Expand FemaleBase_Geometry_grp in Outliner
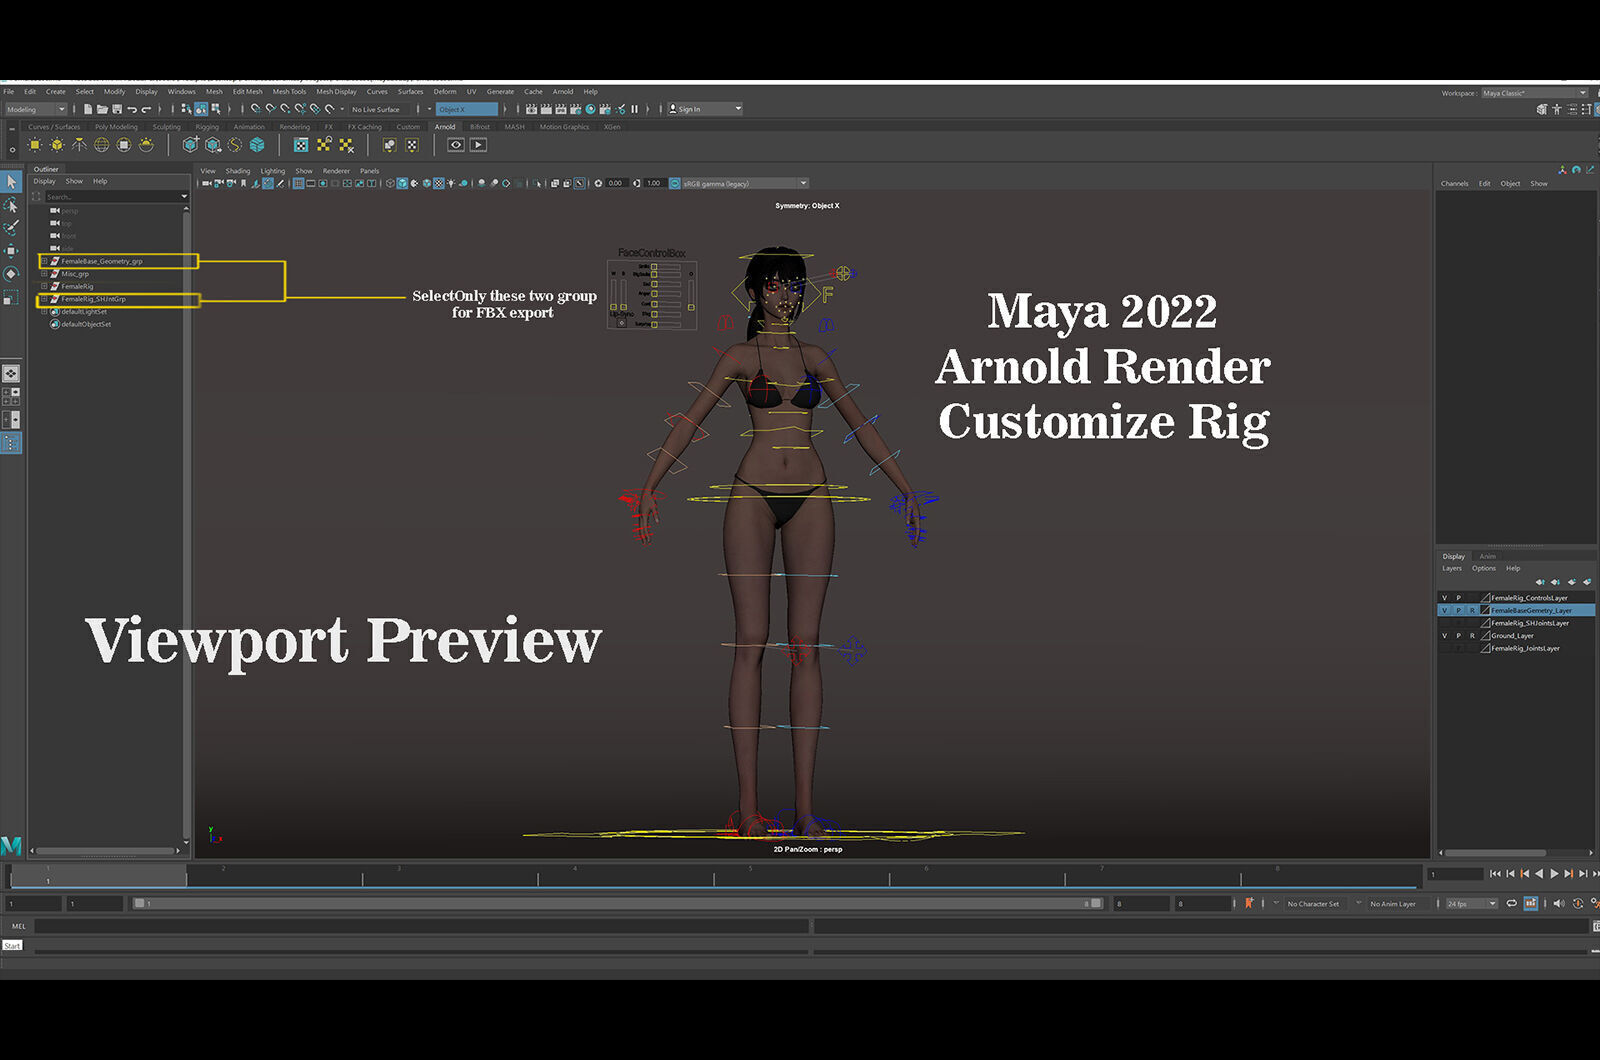Screen dimensions: 1600x1060 pos(44,261)
